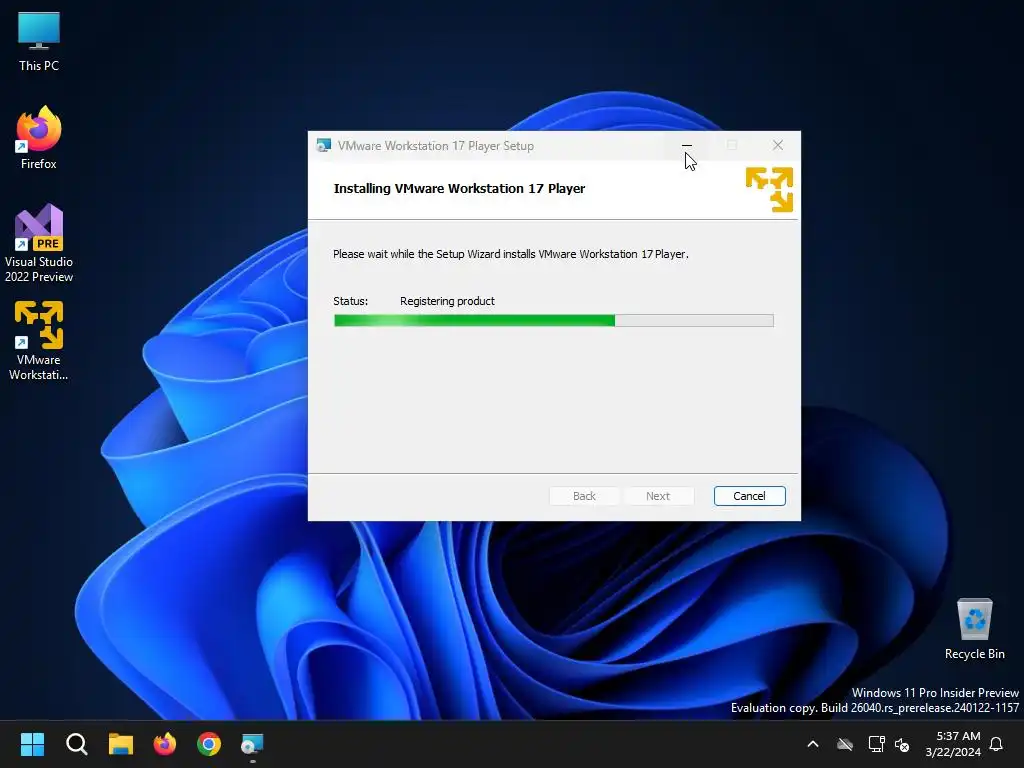Click the installation progress bar
The width and height of the screenshot is (1024, 768).
click(x=554, y=320)
